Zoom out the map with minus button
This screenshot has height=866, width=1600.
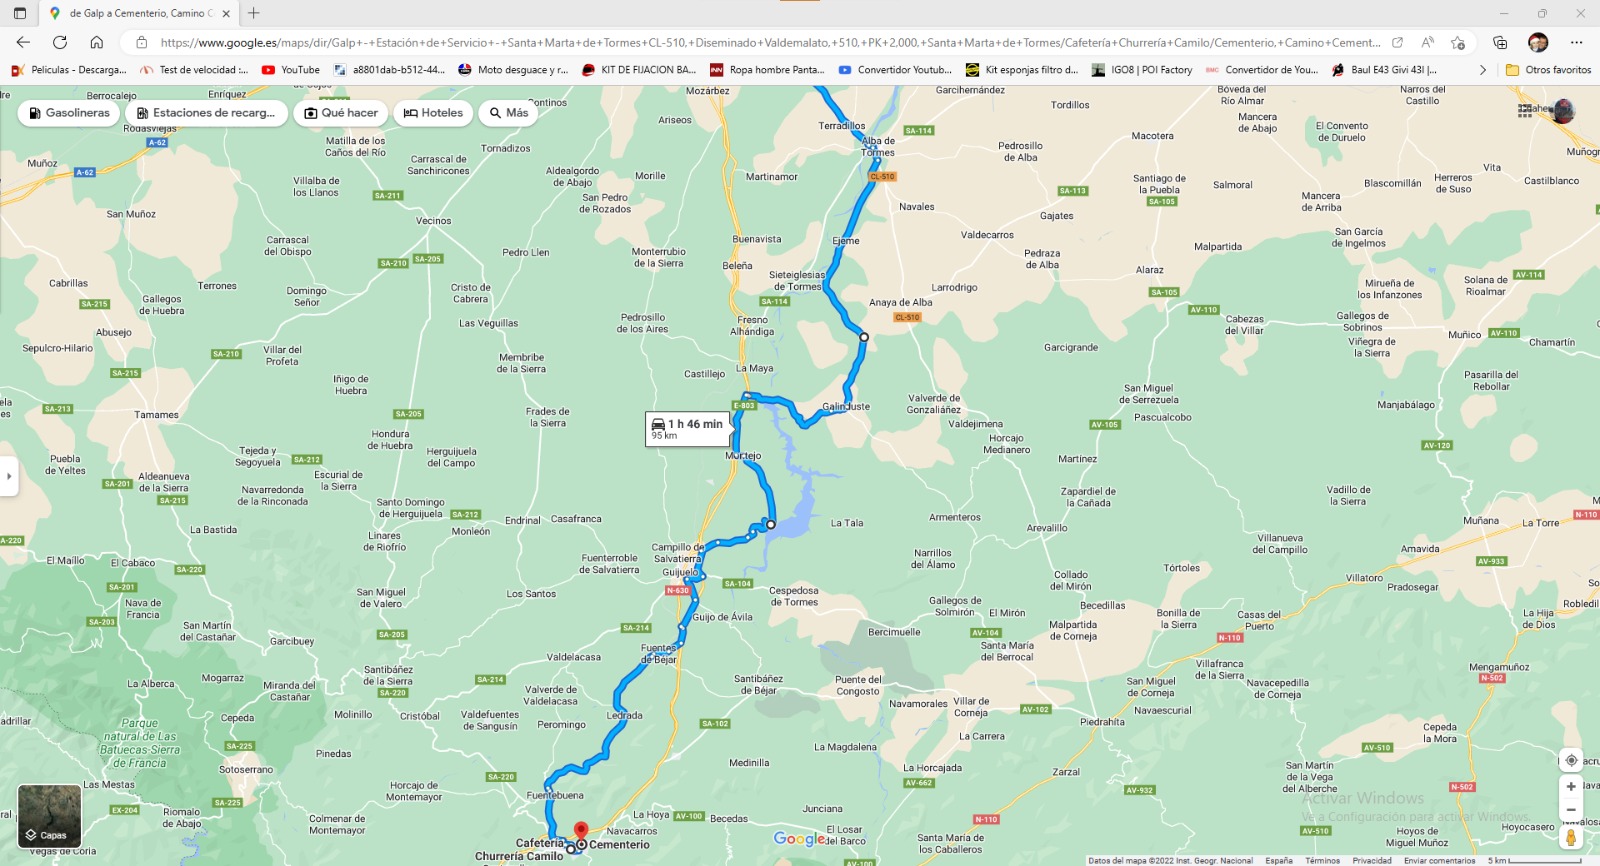point(1571,810)
